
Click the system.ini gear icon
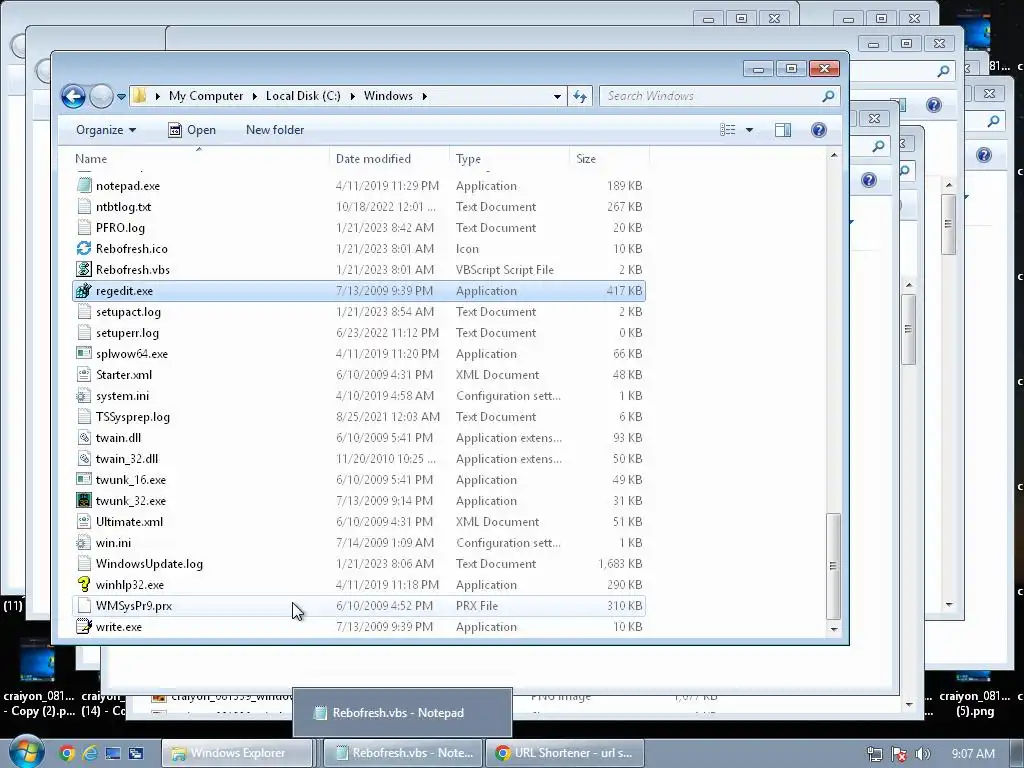click(x=84, y=396)
